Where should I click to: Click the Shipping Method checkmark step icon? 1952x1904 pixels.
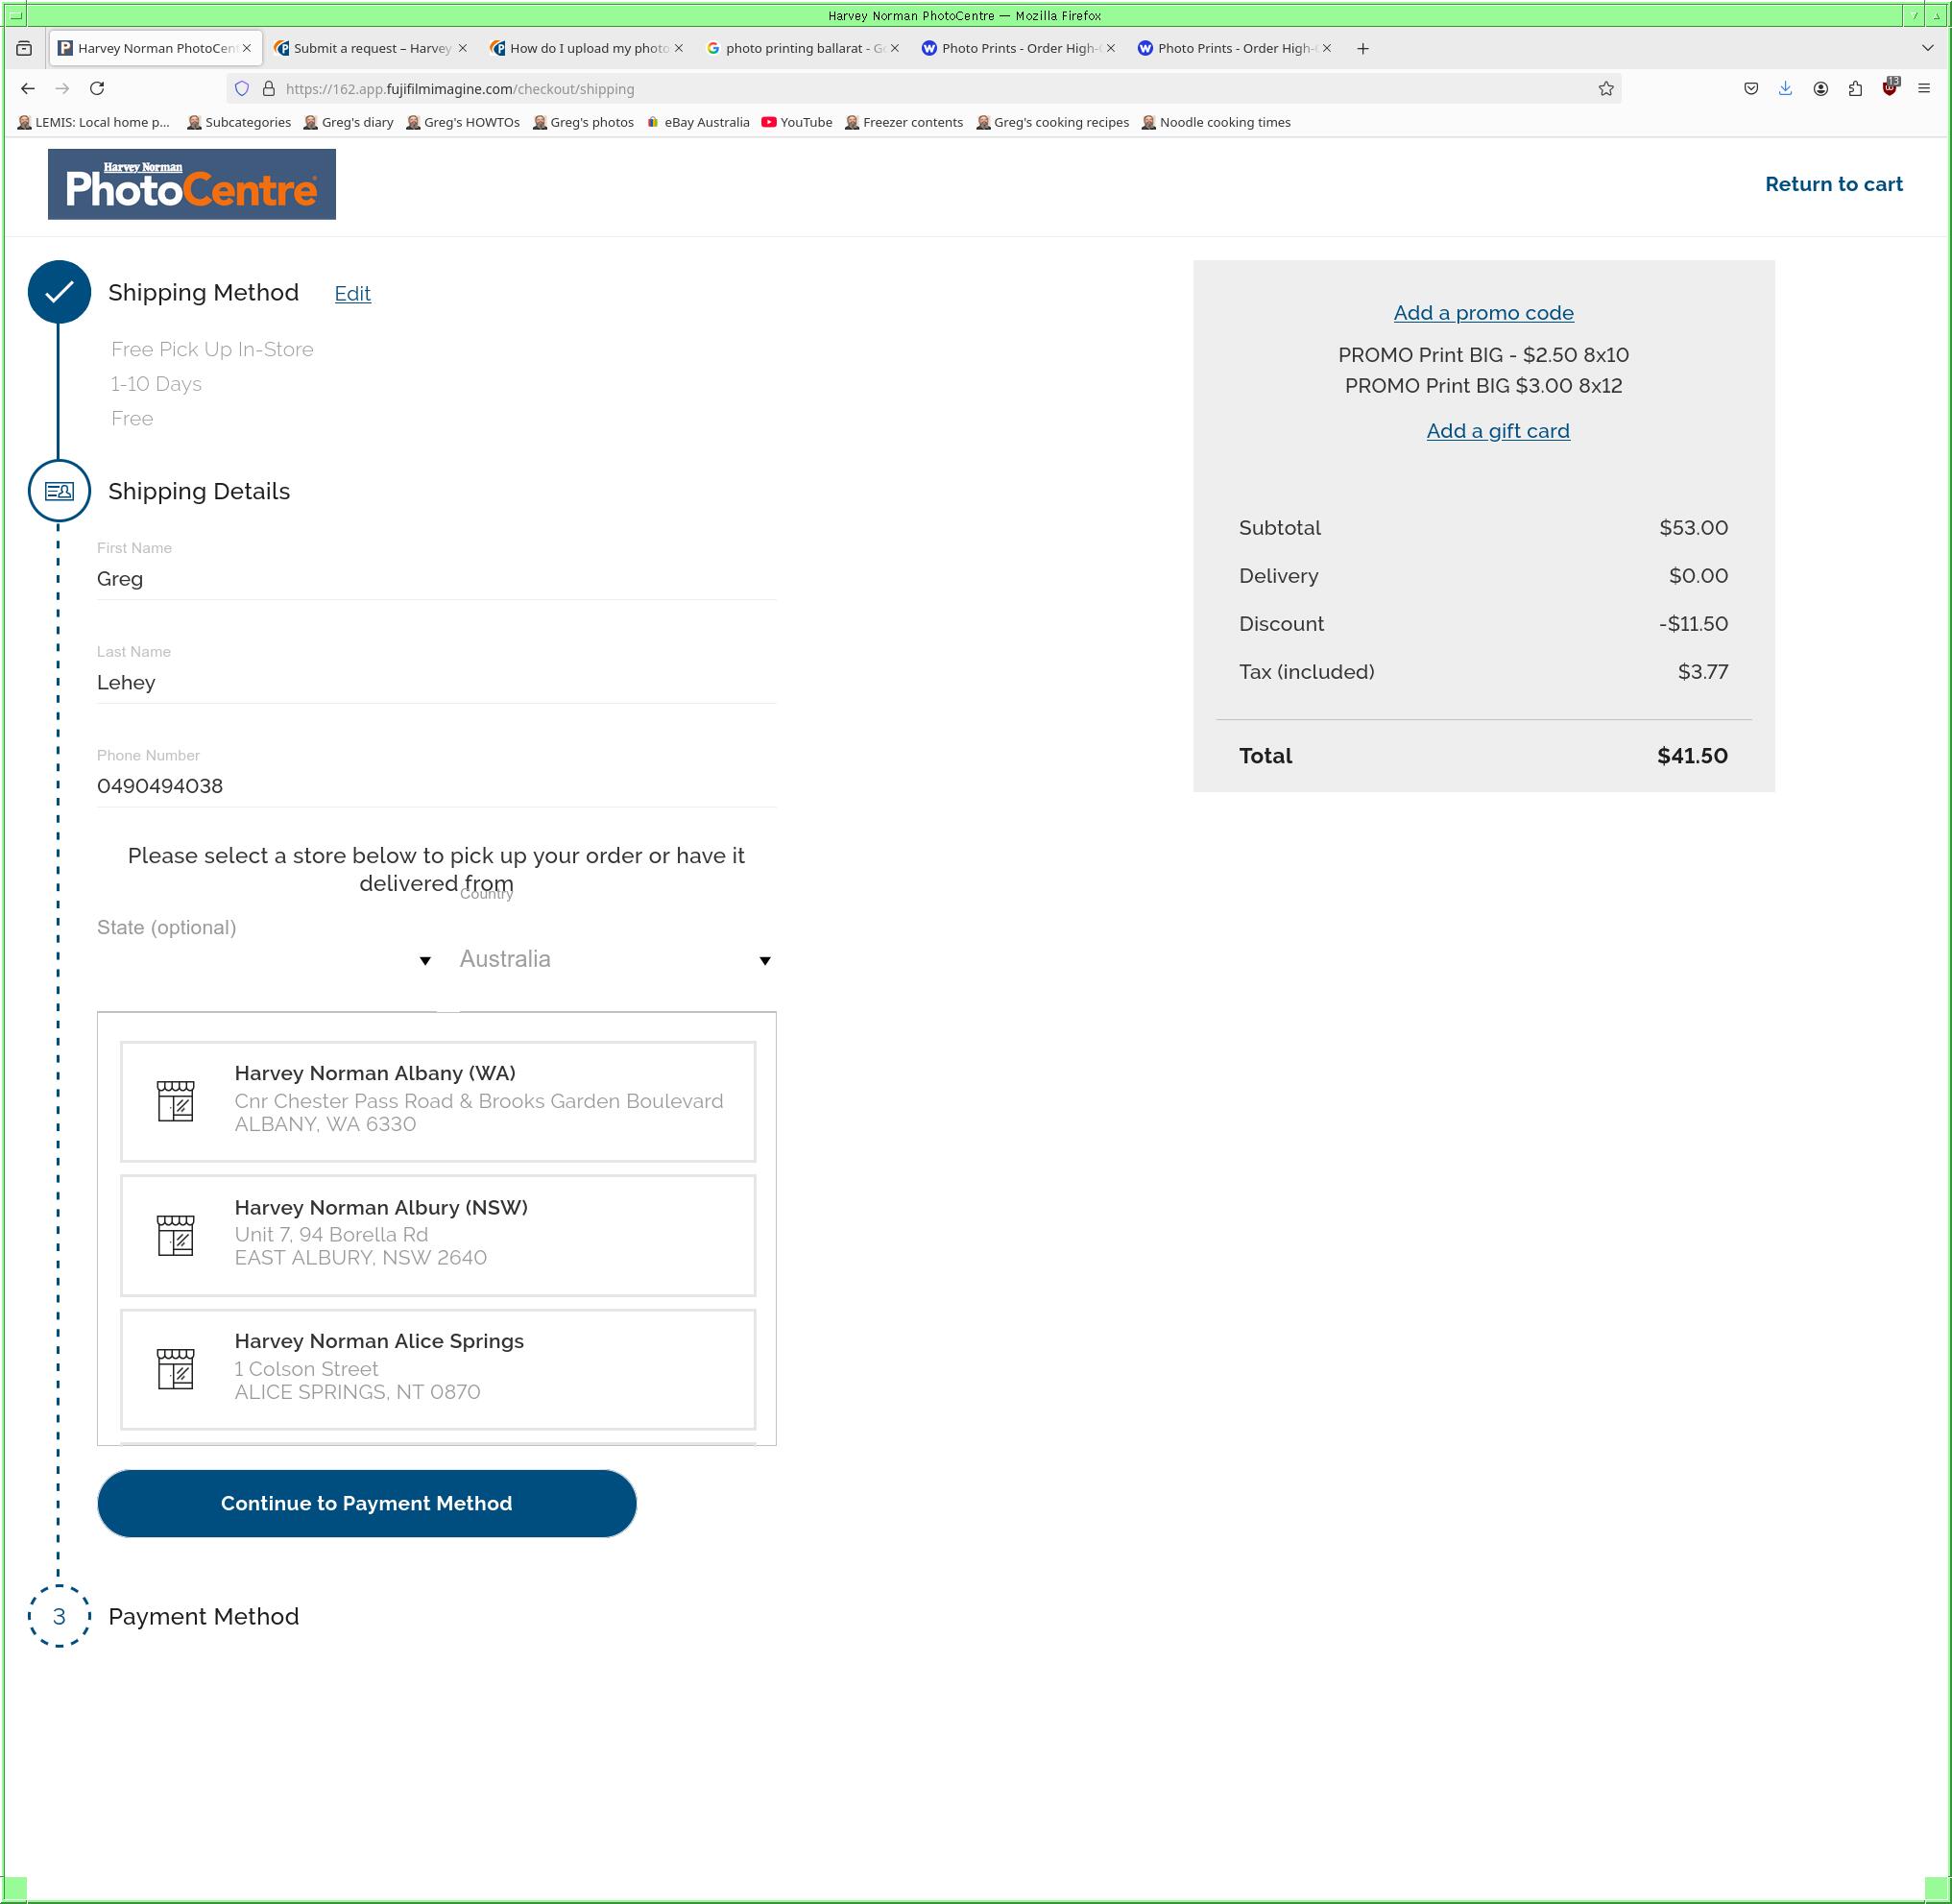click(x=59, y=292)
